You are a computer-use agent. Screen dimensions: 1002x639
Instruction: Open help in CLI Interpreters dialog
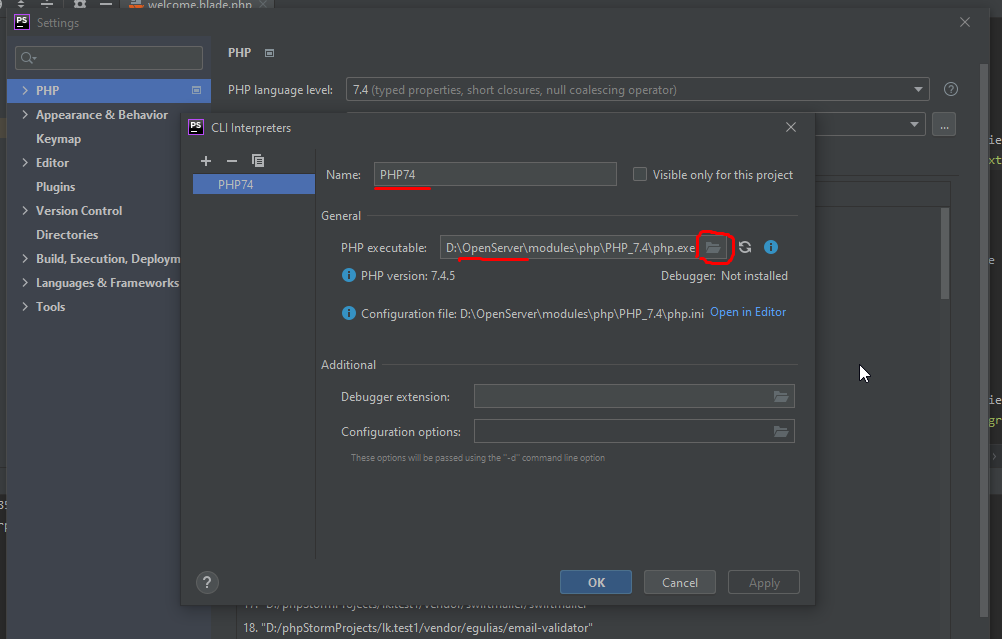pos(207,582)
